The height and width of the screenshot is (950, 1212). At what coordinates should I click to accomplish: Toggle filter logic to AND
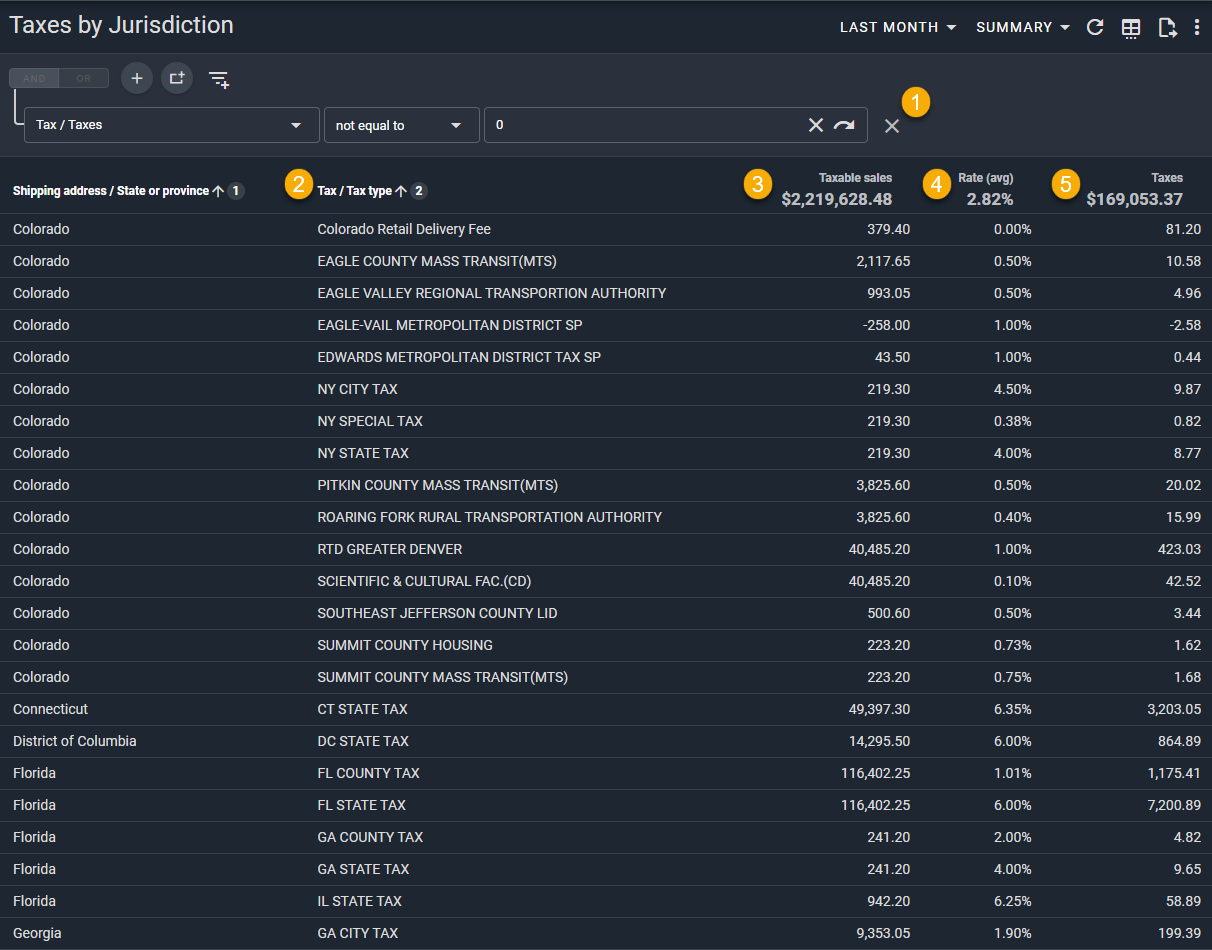34,78
